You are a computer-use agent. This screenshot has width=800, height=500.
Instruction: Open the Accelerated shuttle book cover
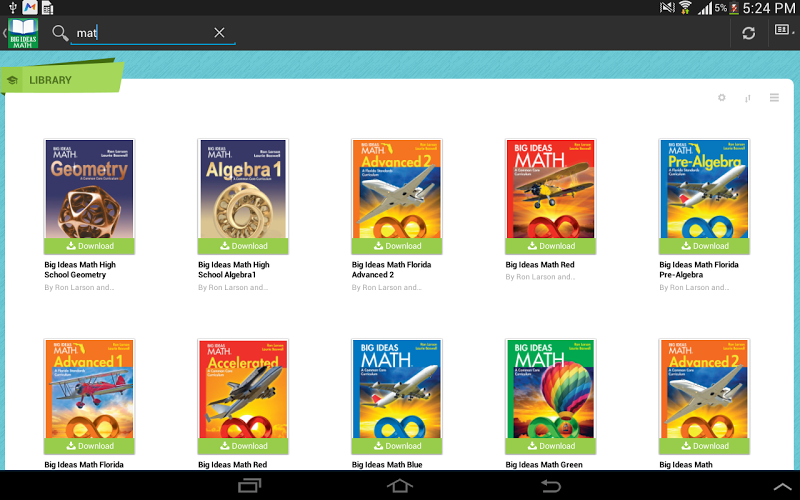click(243, 388)
